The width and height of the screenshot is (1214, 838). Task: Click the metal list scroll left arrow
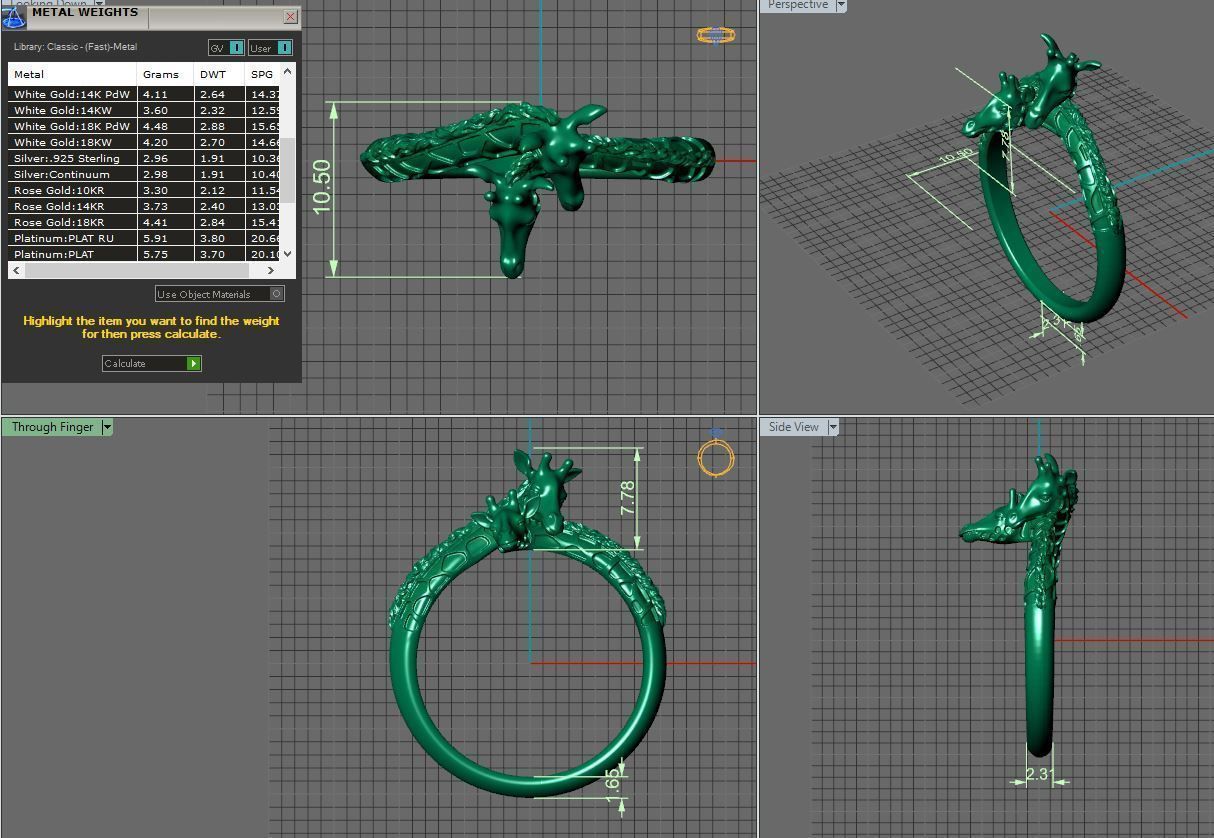tap(16, 270)
